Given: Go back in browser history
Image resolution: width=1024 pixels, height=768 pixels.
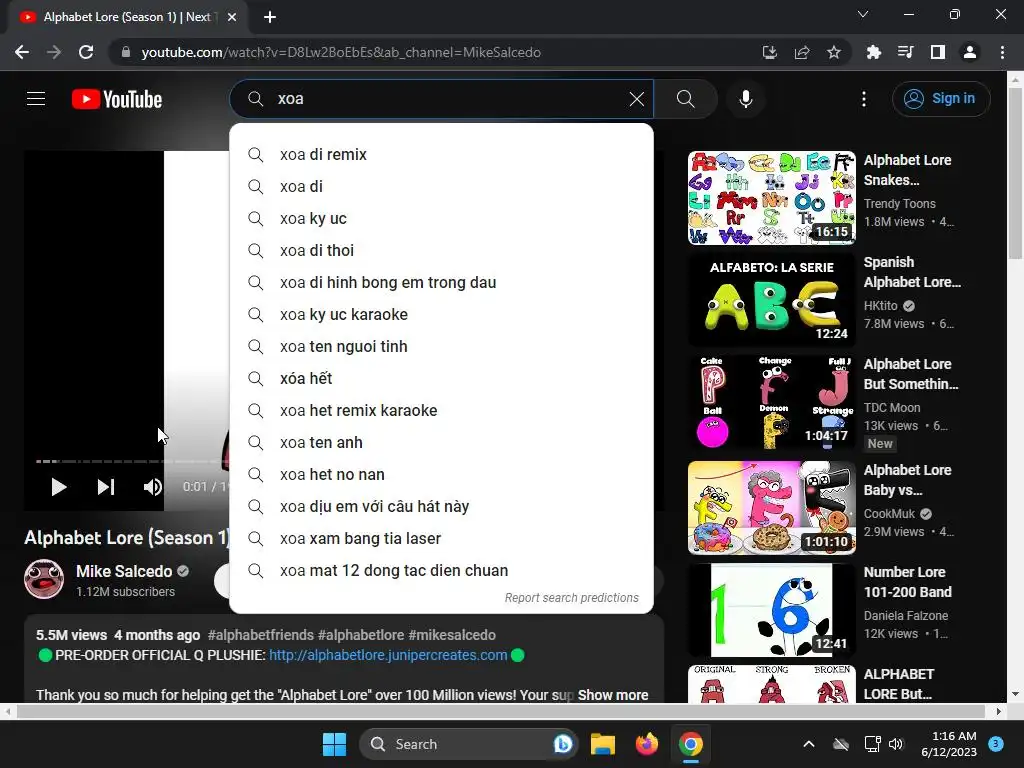Looking at the screenshot, I should point(22,52).
